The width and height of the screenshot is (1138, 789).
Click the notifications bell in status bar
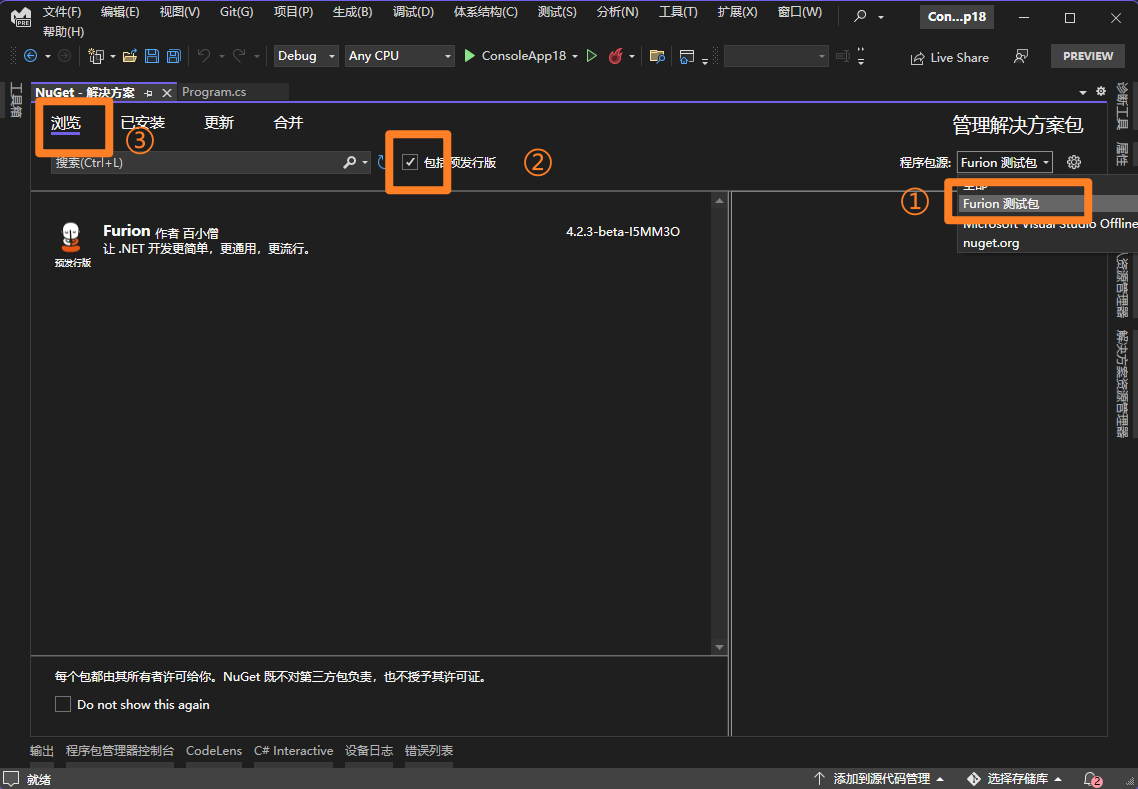tap(1091, 778)
